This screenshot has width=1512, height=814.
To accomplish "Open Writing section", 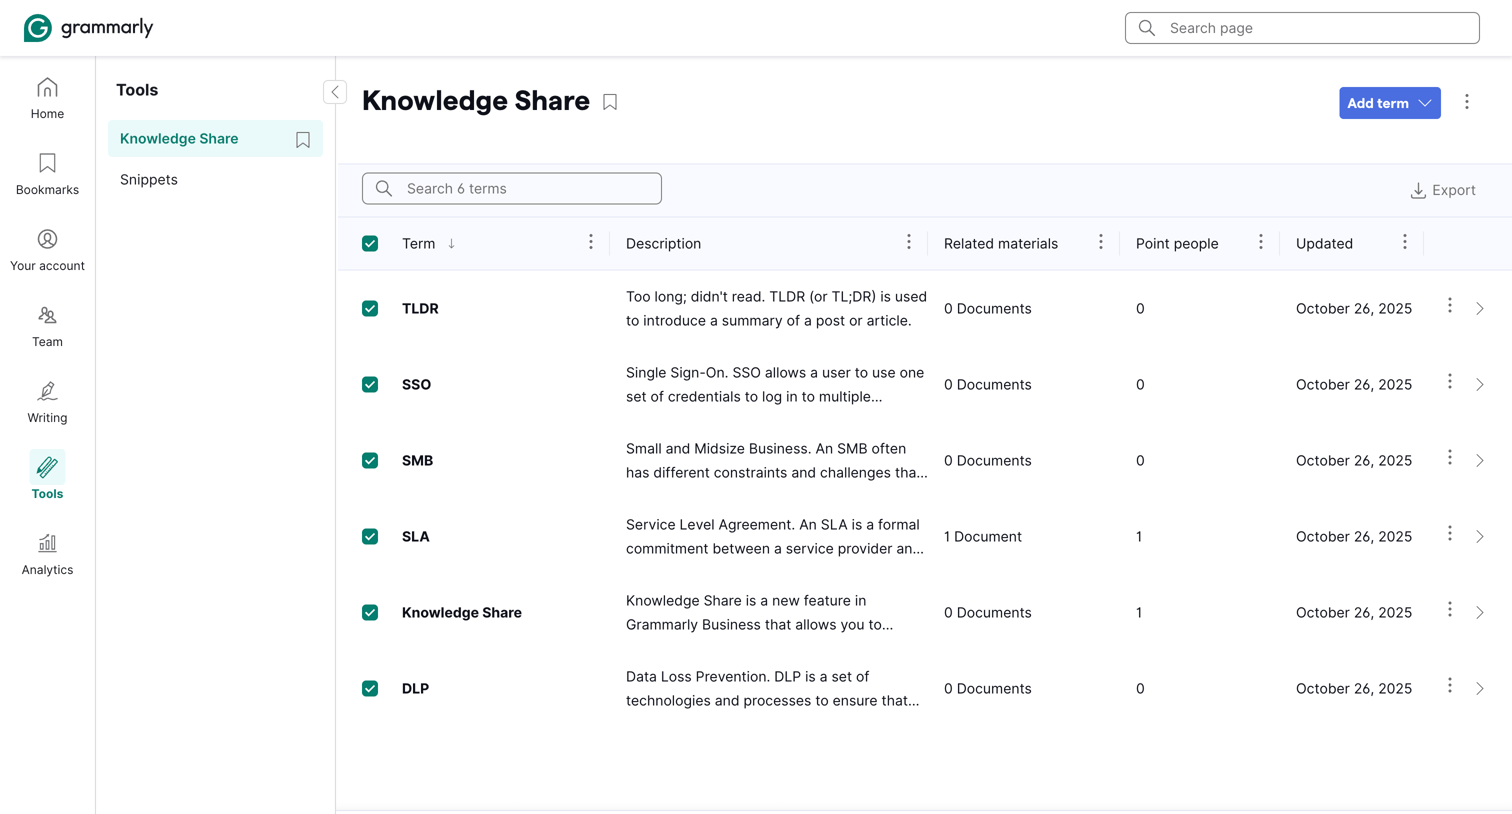I will [47, 403].
